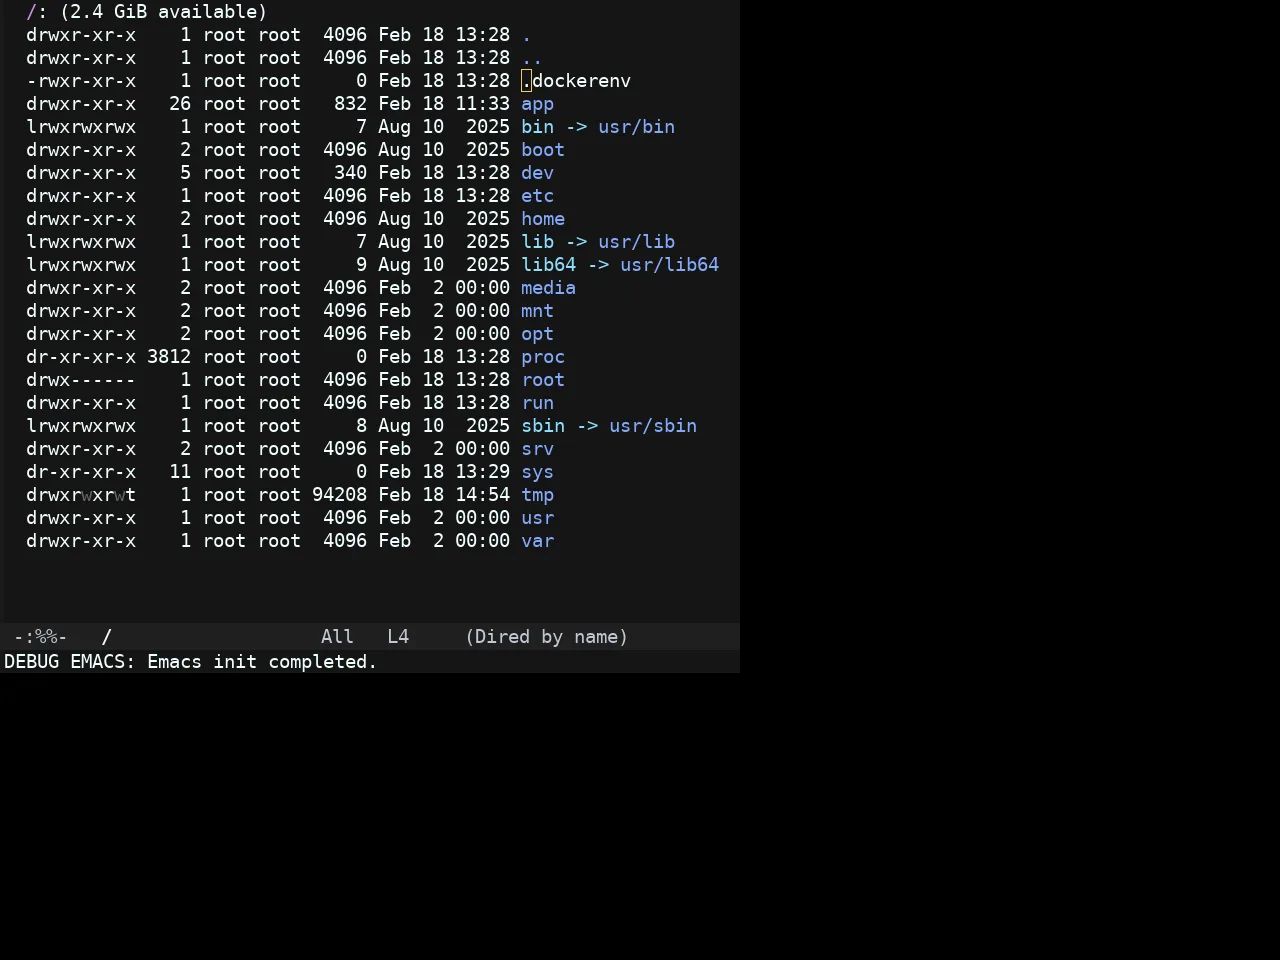The image size is (1280, 960).
Task: Open the parent directory '..' entry
Action: (x=532, y=58)
